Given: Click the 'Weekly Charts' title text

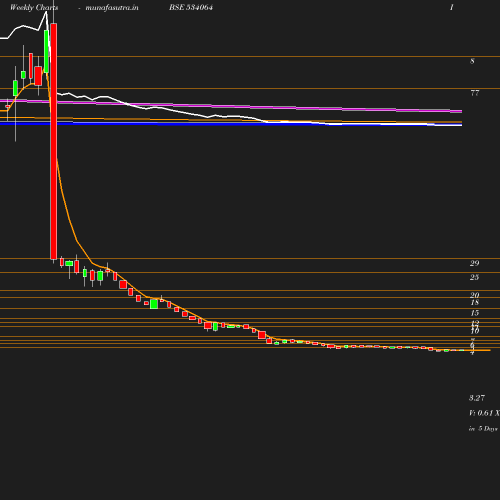Looking at the screenshot, I should 34,8.
